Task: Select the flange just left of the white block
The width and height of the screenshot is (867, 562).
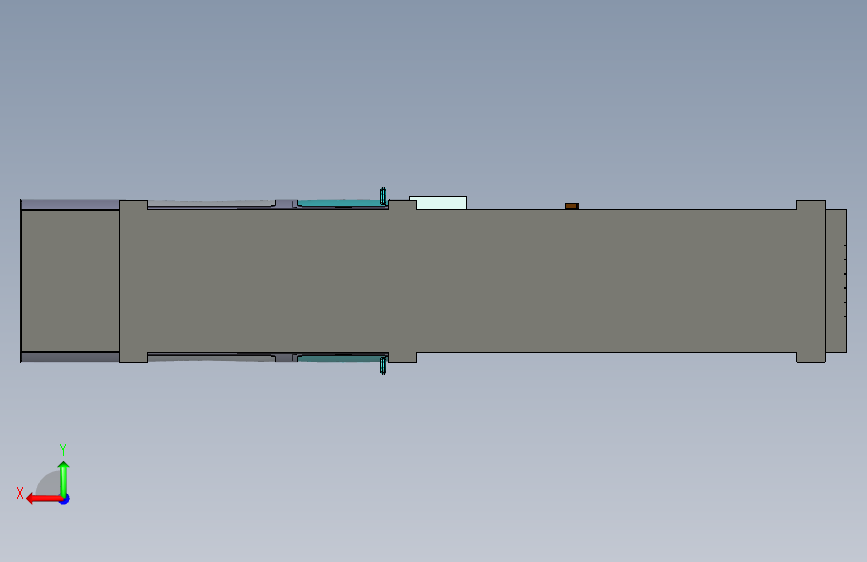Action: (x=403, y=205)
